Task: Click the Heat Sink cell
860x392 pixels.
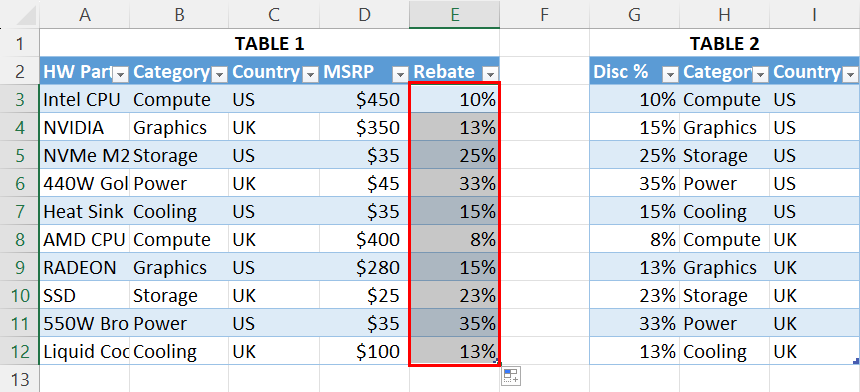Action: pos(84,212)
